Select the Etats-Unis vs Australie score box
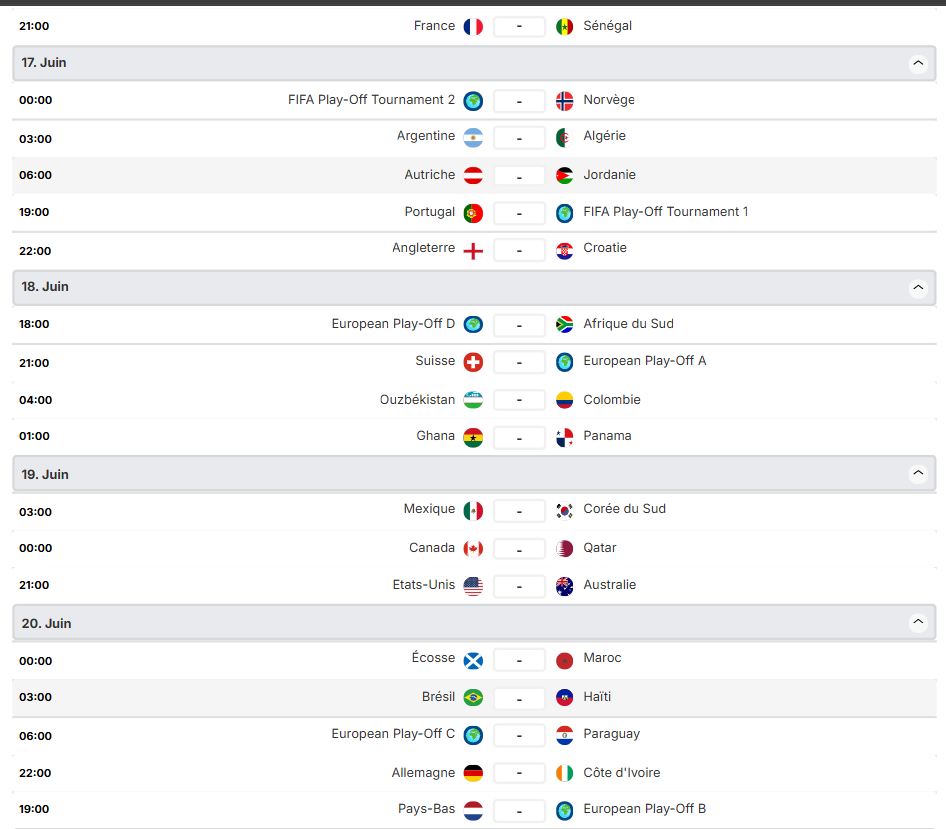946x829 pixels. tap(519, 586)
